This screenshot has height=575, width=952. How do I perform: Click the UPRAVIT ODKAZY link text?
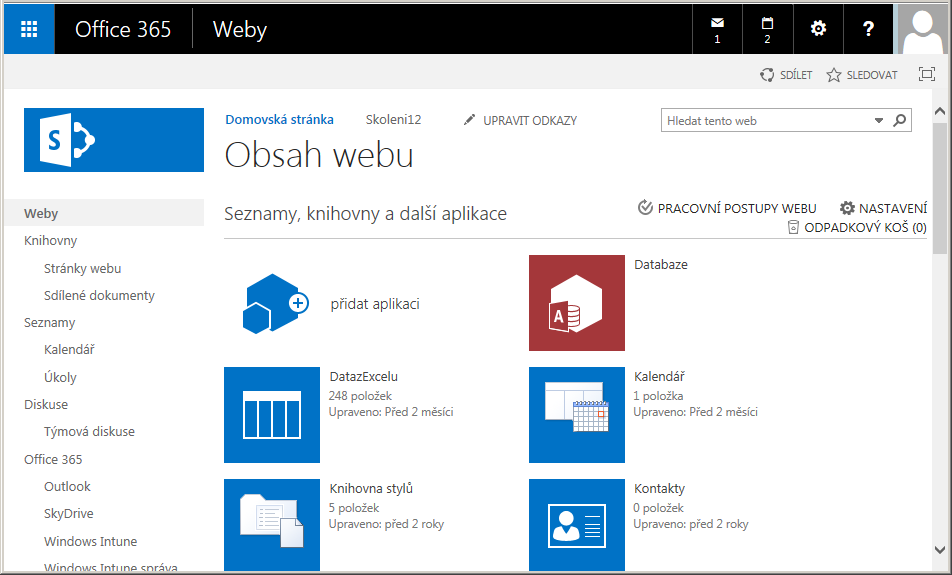point(530,121)
